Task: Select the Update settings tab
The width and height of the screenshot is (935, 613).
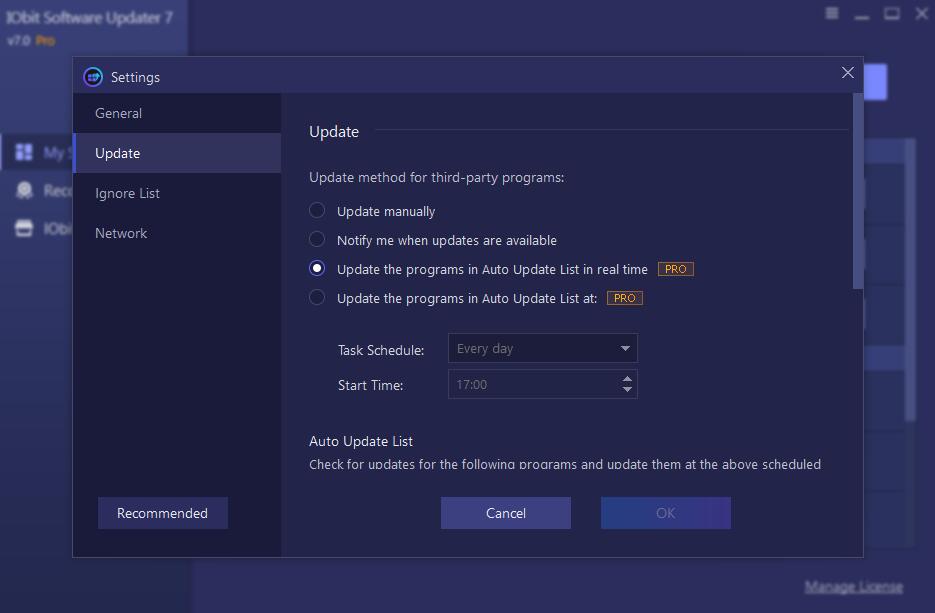Action: pos(177,153)
